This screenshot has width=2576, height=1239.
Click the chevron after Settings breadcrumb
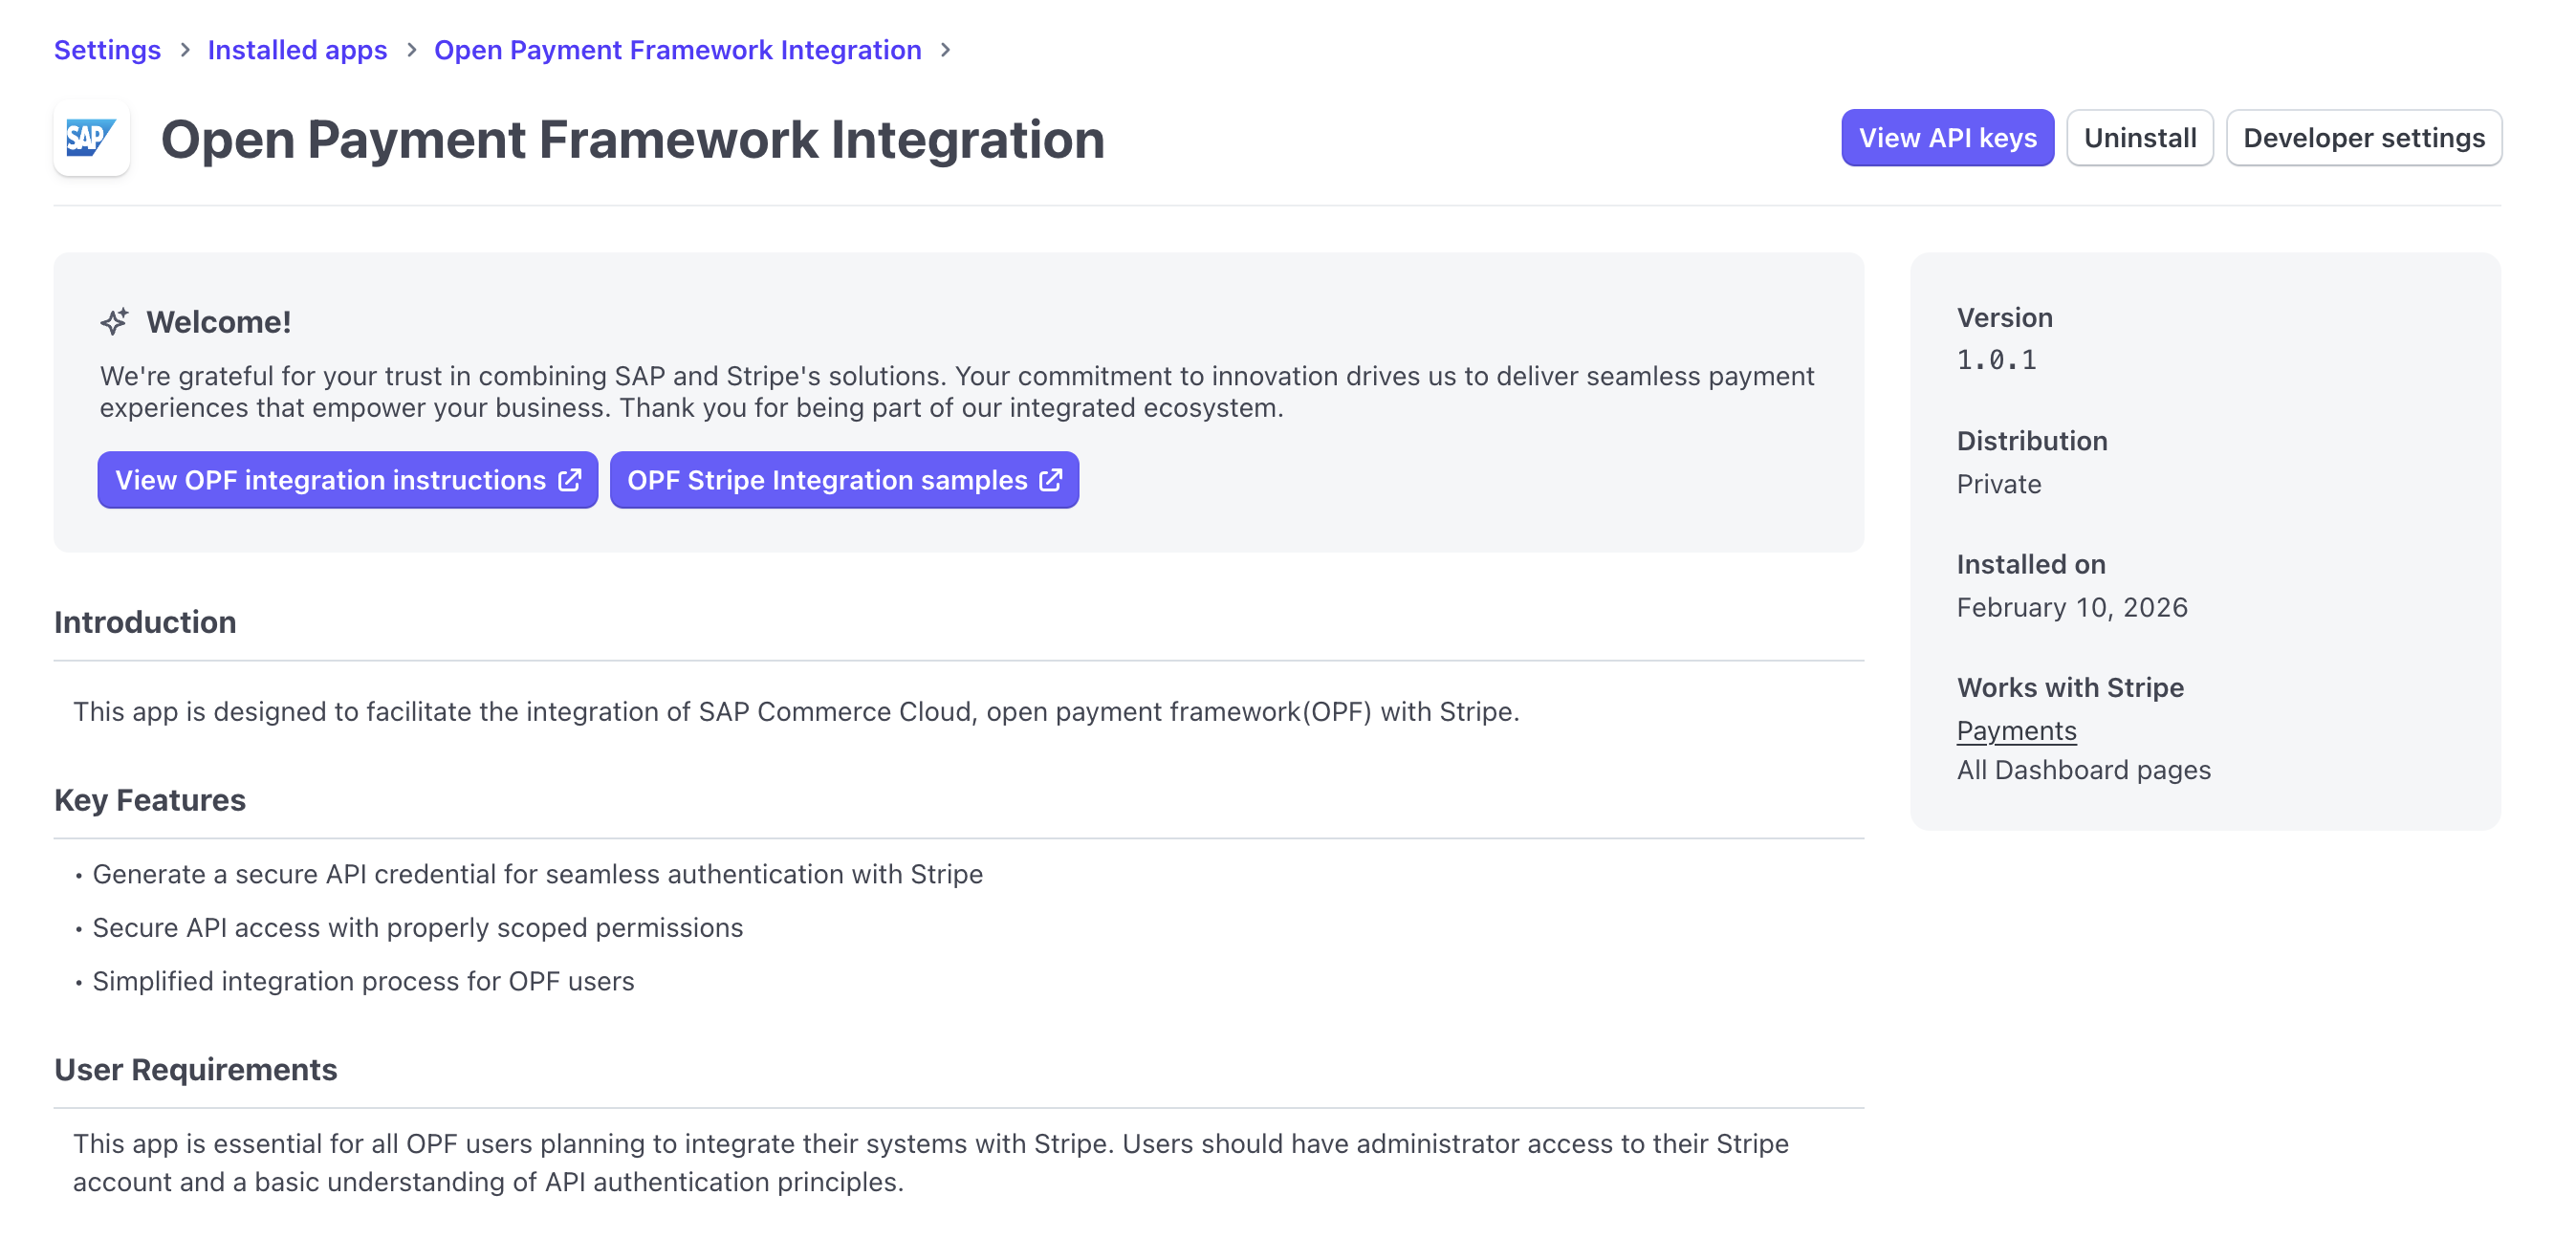pyautogui.click(x=185, y=50)
